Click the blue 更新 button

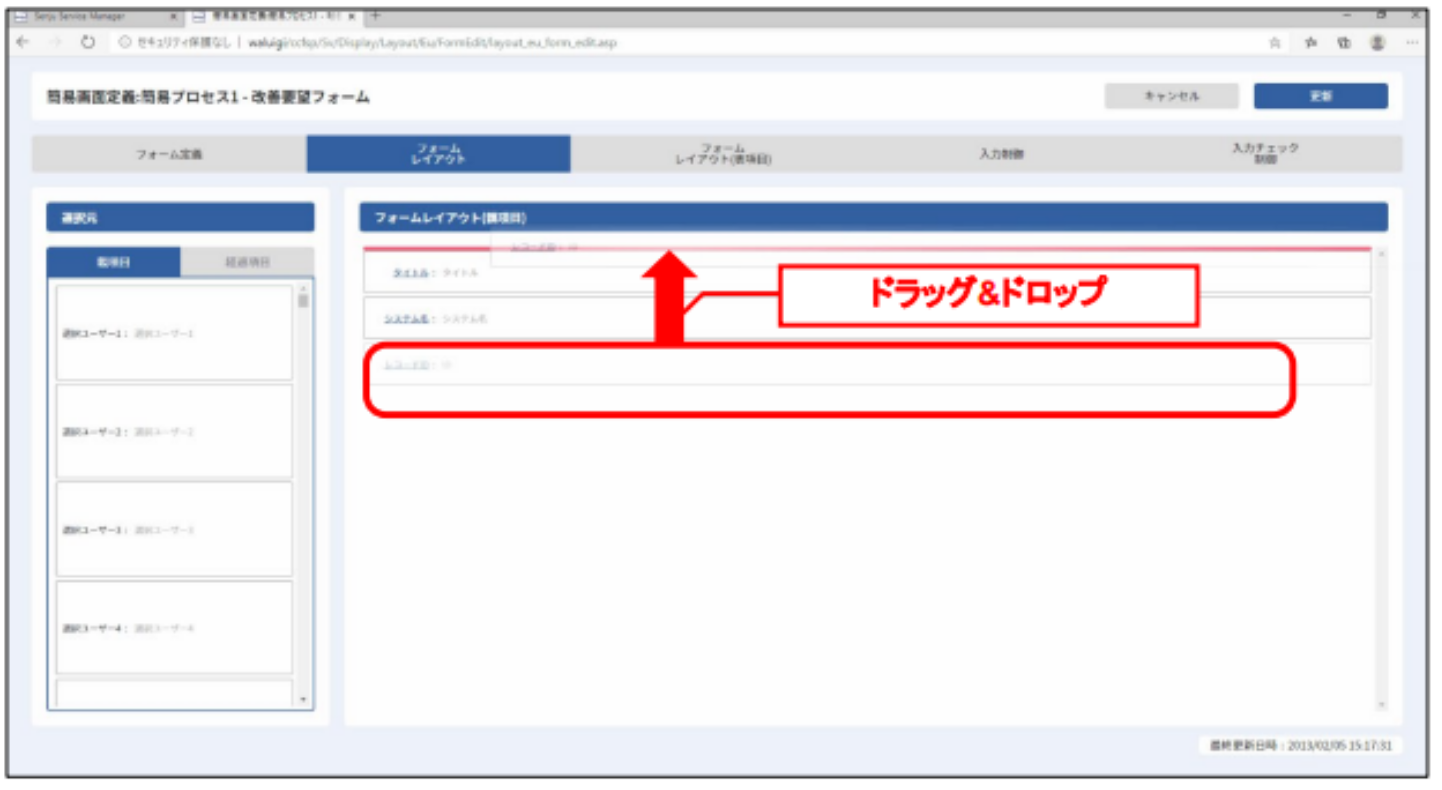coord(1320,96)
